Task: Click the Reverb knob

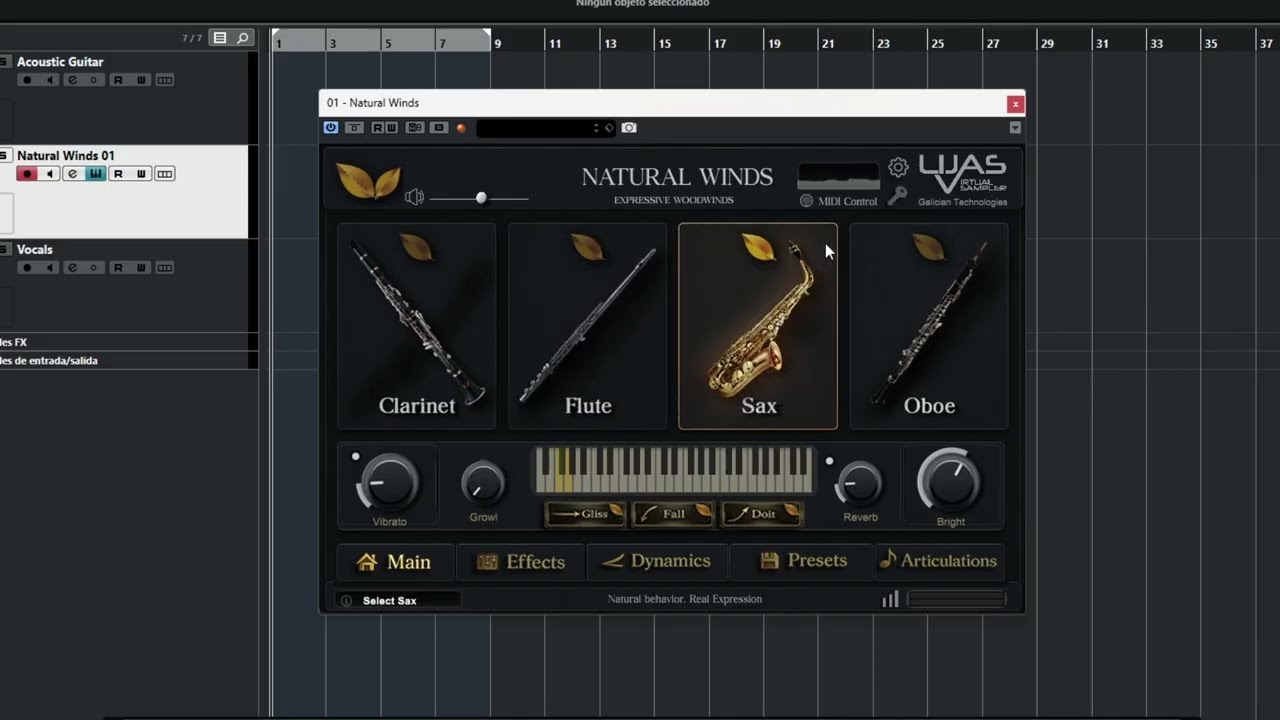Action: coord(859,484)
